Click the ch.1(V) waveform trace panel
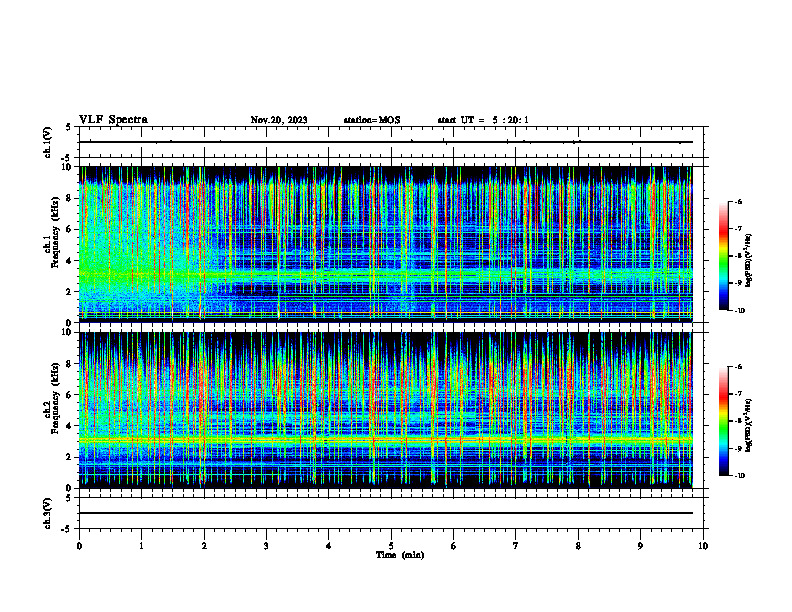The width and height of the screenshot is (792, 612). [391, 142]
